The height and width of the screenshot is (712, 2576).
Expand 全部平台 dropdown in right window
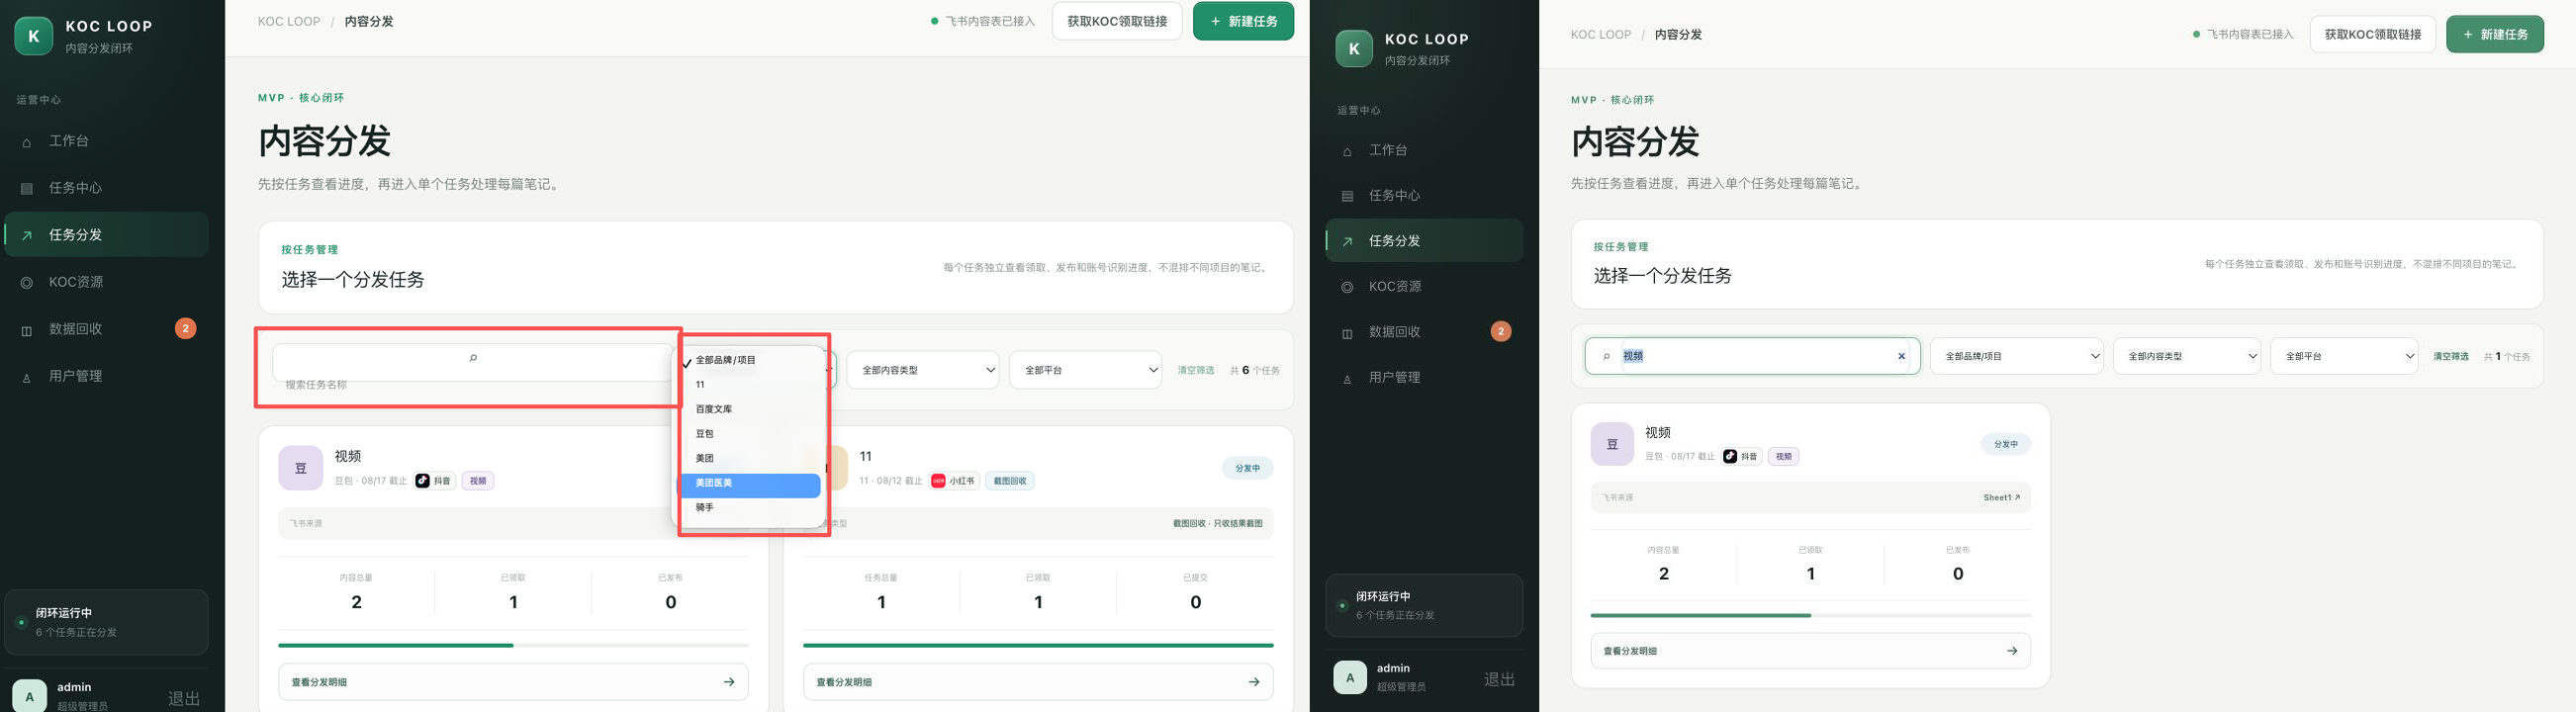[2344, 356]
